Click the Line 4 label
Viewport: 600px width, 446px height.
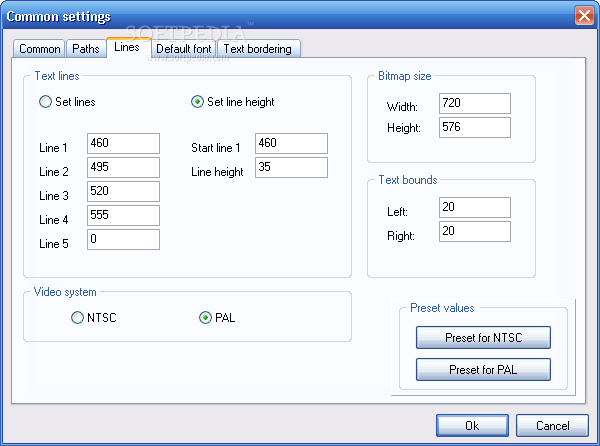coord(54,220)
